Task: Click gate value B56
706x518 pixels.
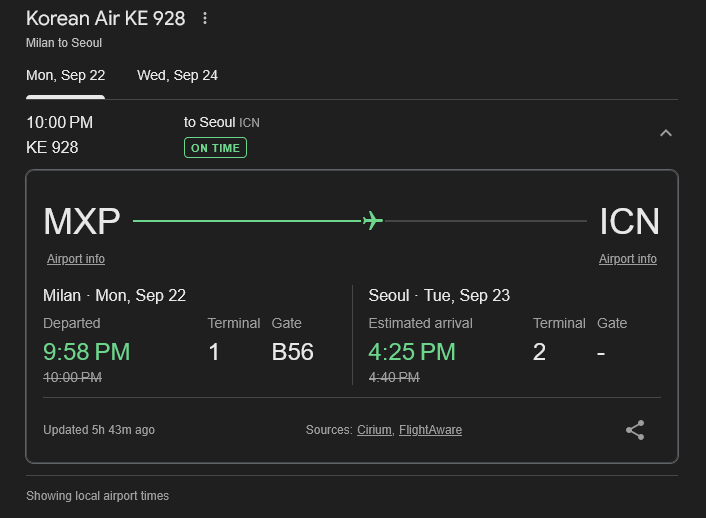Action: point(293,352)
